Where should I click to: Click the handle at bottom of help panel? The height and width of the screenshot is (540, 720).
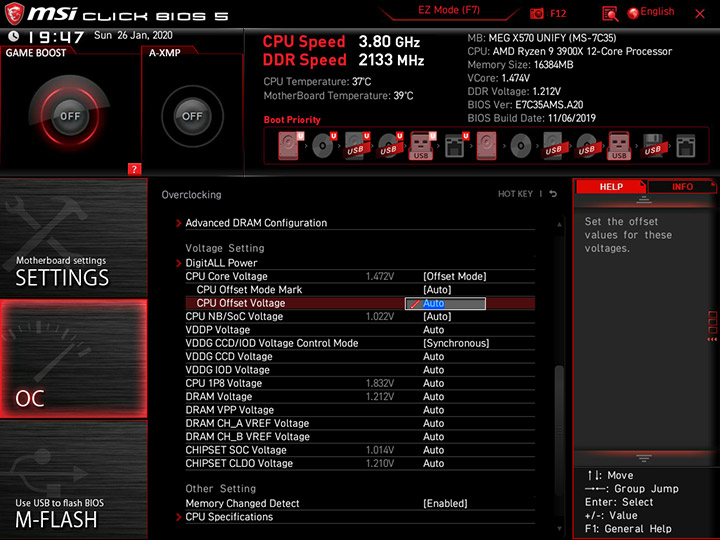tap(644, 458)
